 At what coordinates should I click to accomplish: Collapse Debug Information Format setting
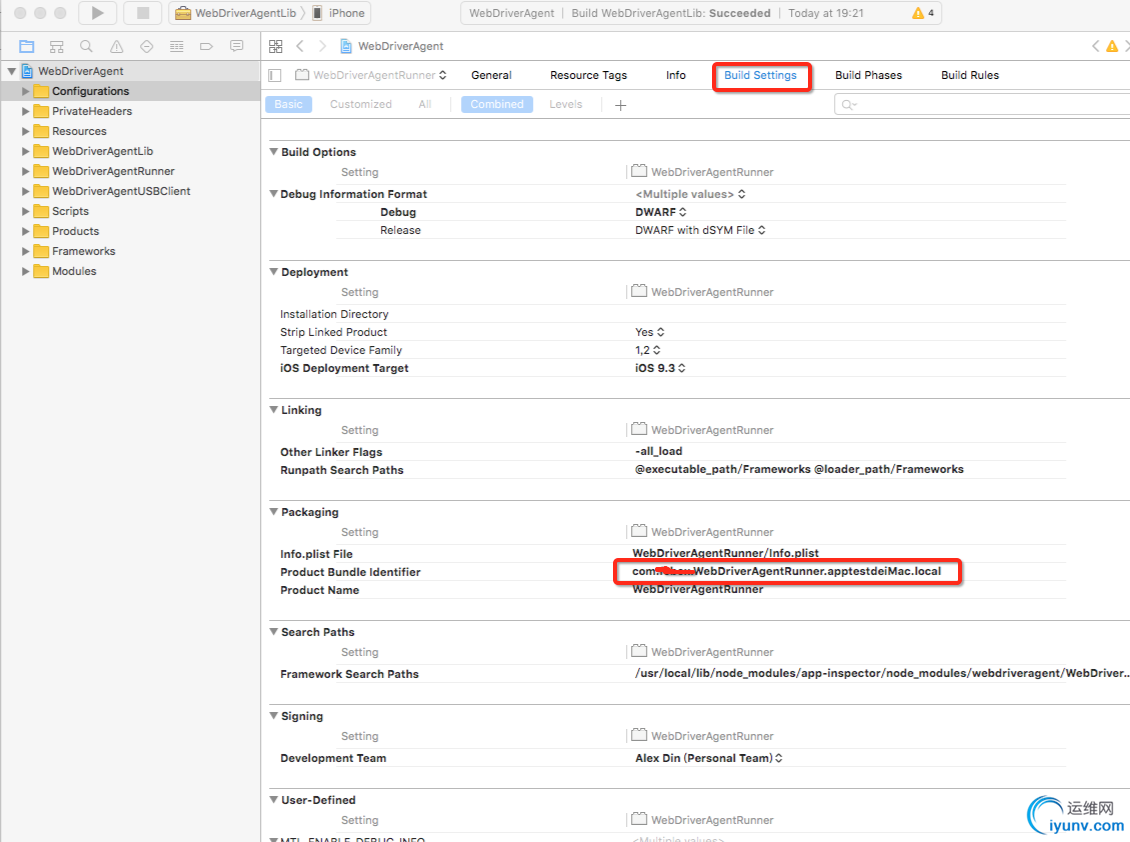coord(274,193)
